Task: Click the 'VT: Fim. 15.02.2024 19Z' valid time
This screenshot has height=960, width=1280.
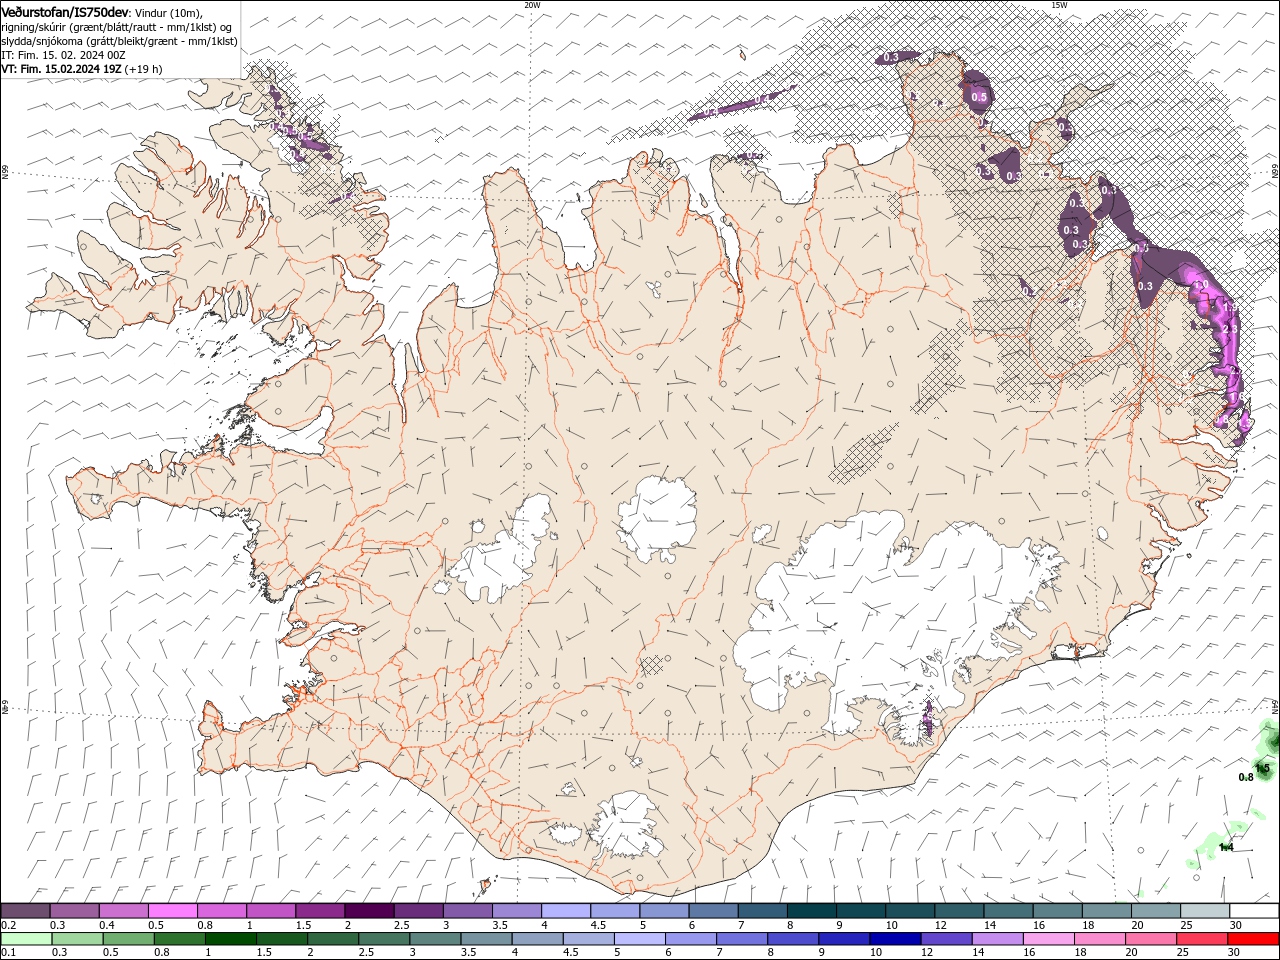Action: coord(62,69)
